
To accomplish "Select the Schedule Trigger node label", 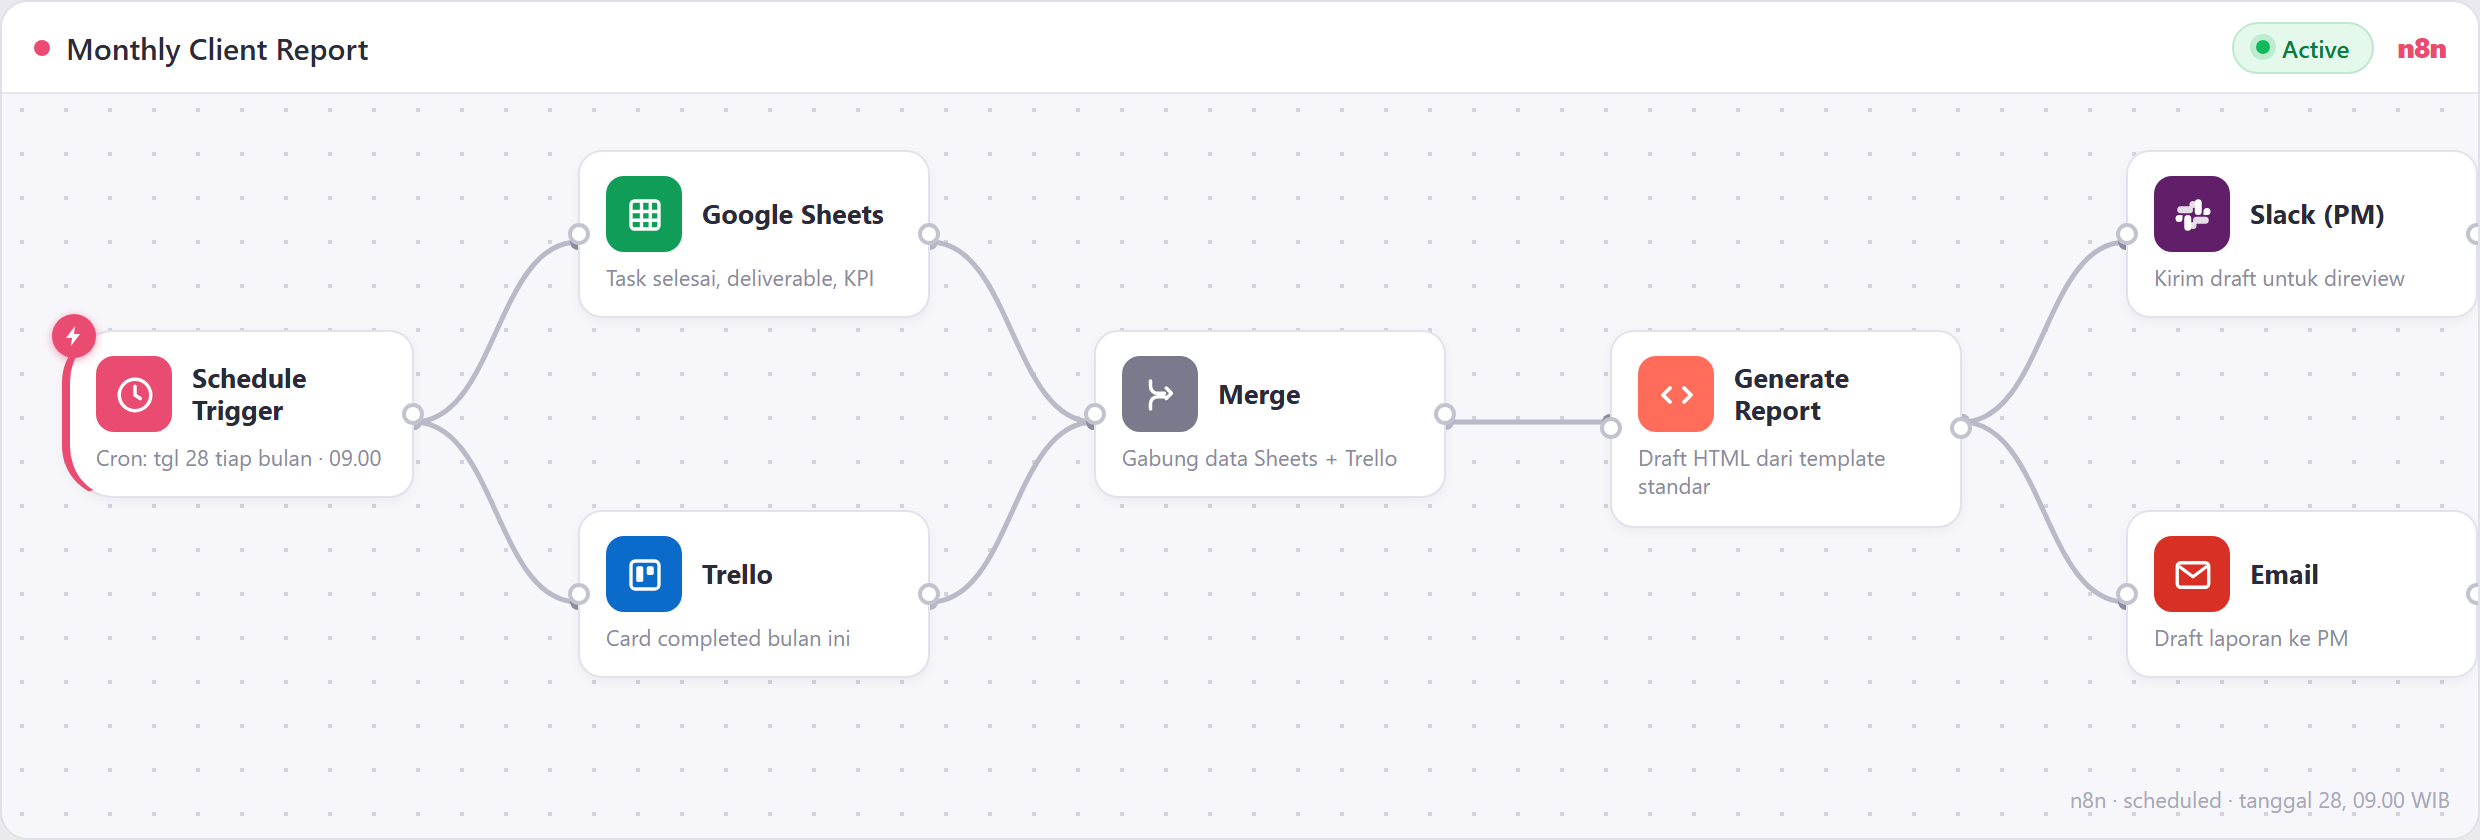I will point(249,394).
